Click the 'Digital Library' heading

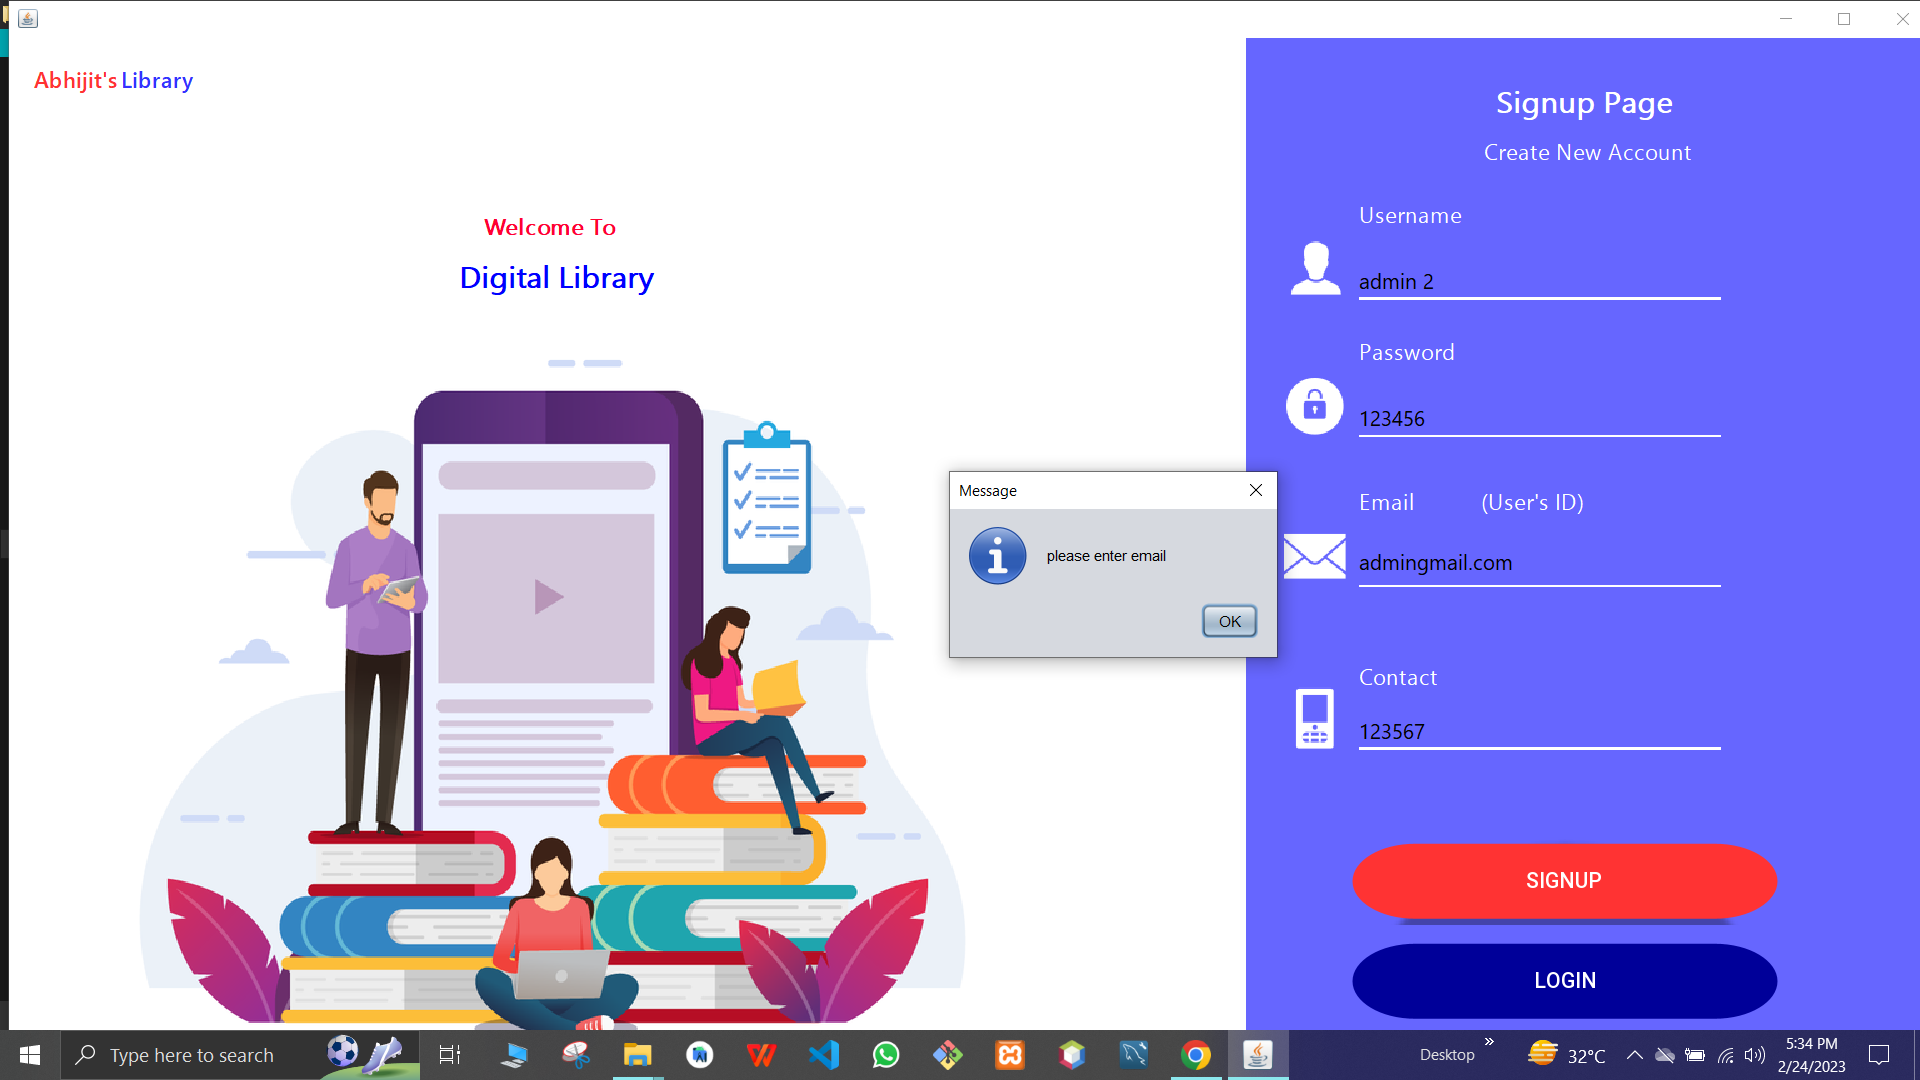coord(557,278)
